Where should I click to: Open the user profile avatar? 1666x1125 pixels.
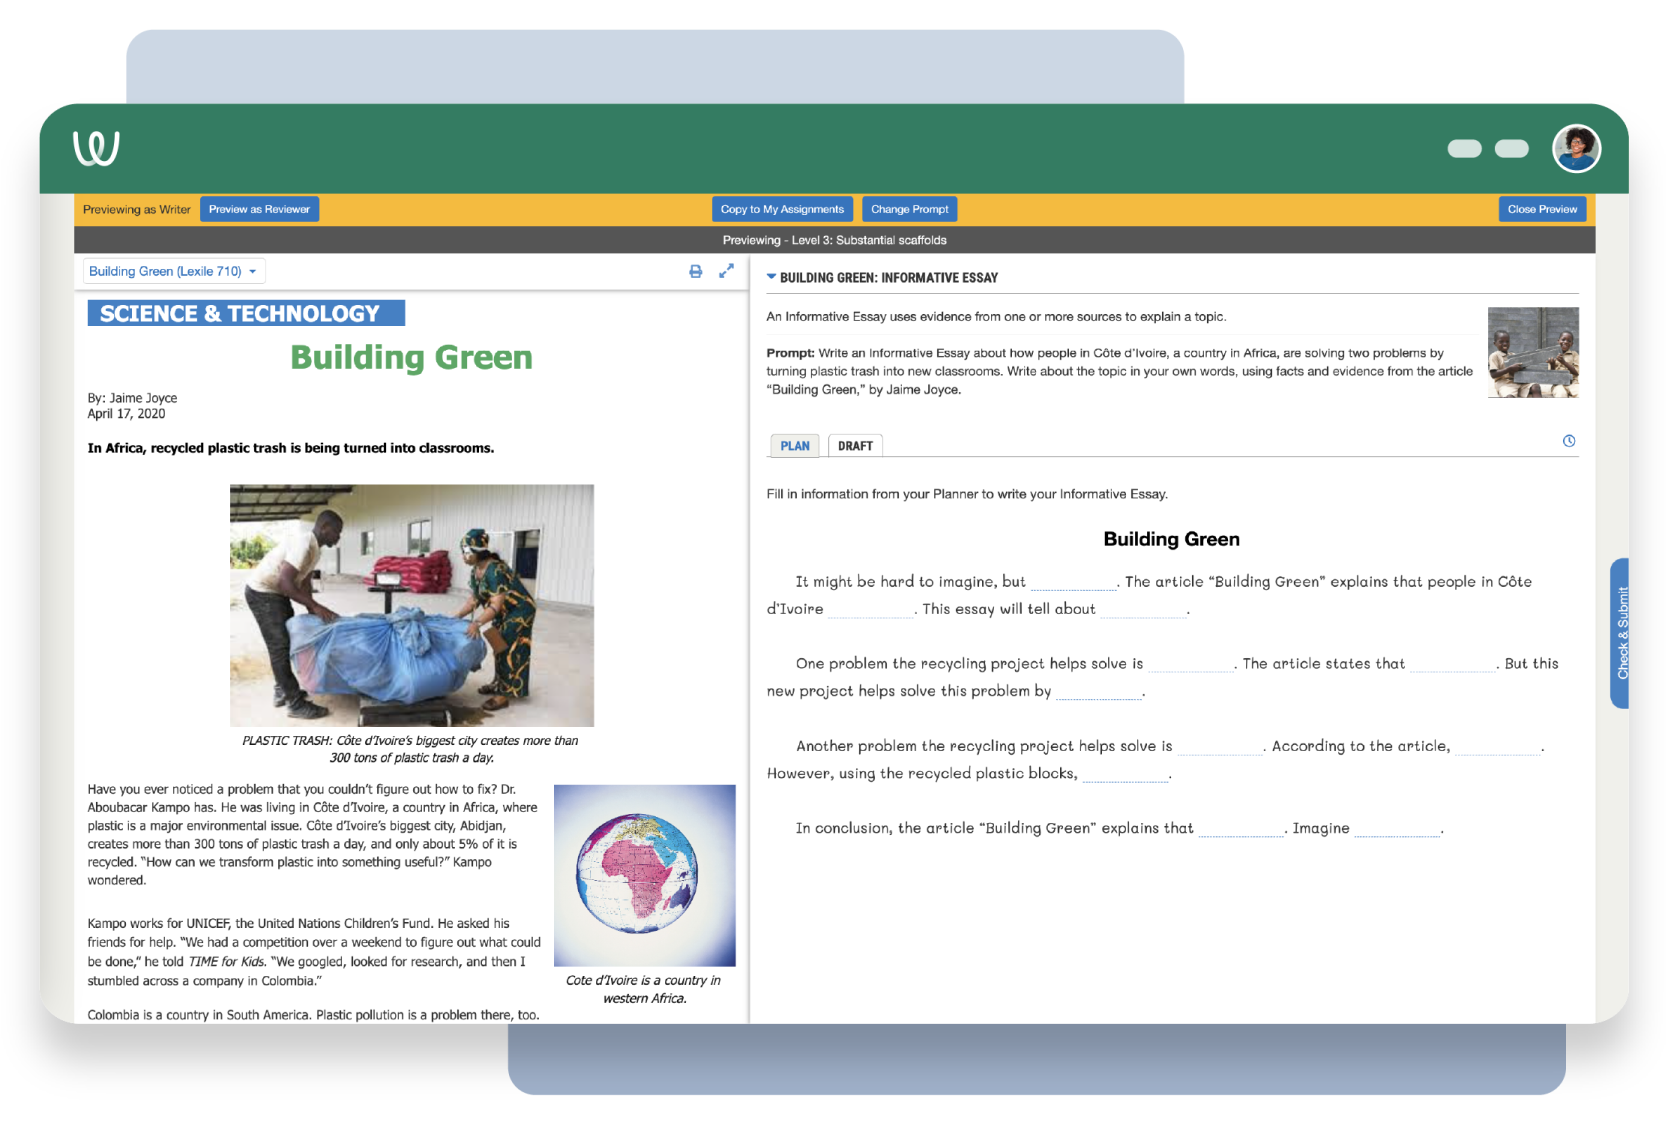pos(1576,149)
